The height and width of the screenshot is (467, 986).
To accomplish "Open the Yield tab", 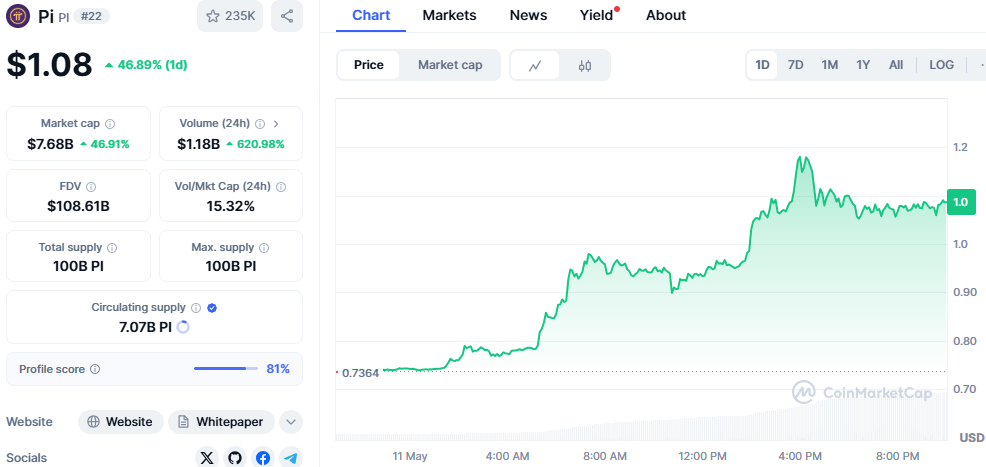I will pos(596,15).
